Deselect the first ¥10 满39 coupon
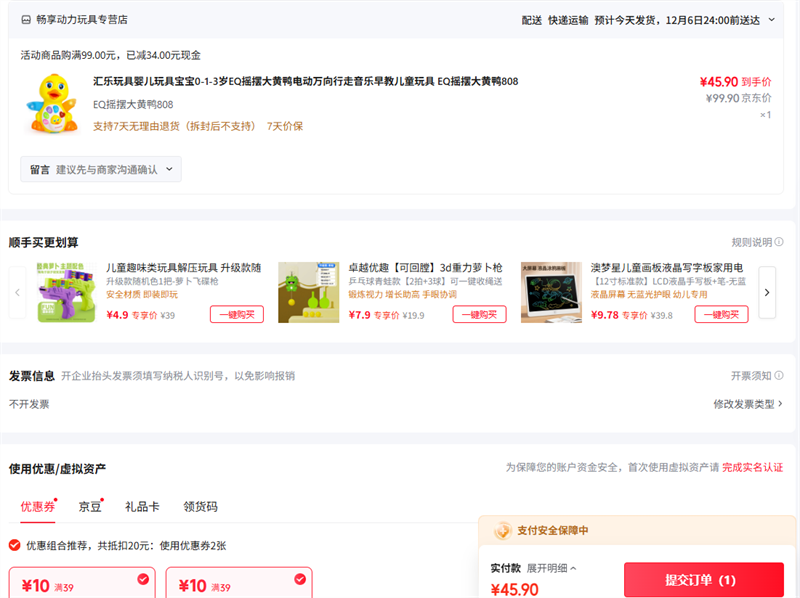The height and width of the screenshot is (598, 800). tap(143, 578)
